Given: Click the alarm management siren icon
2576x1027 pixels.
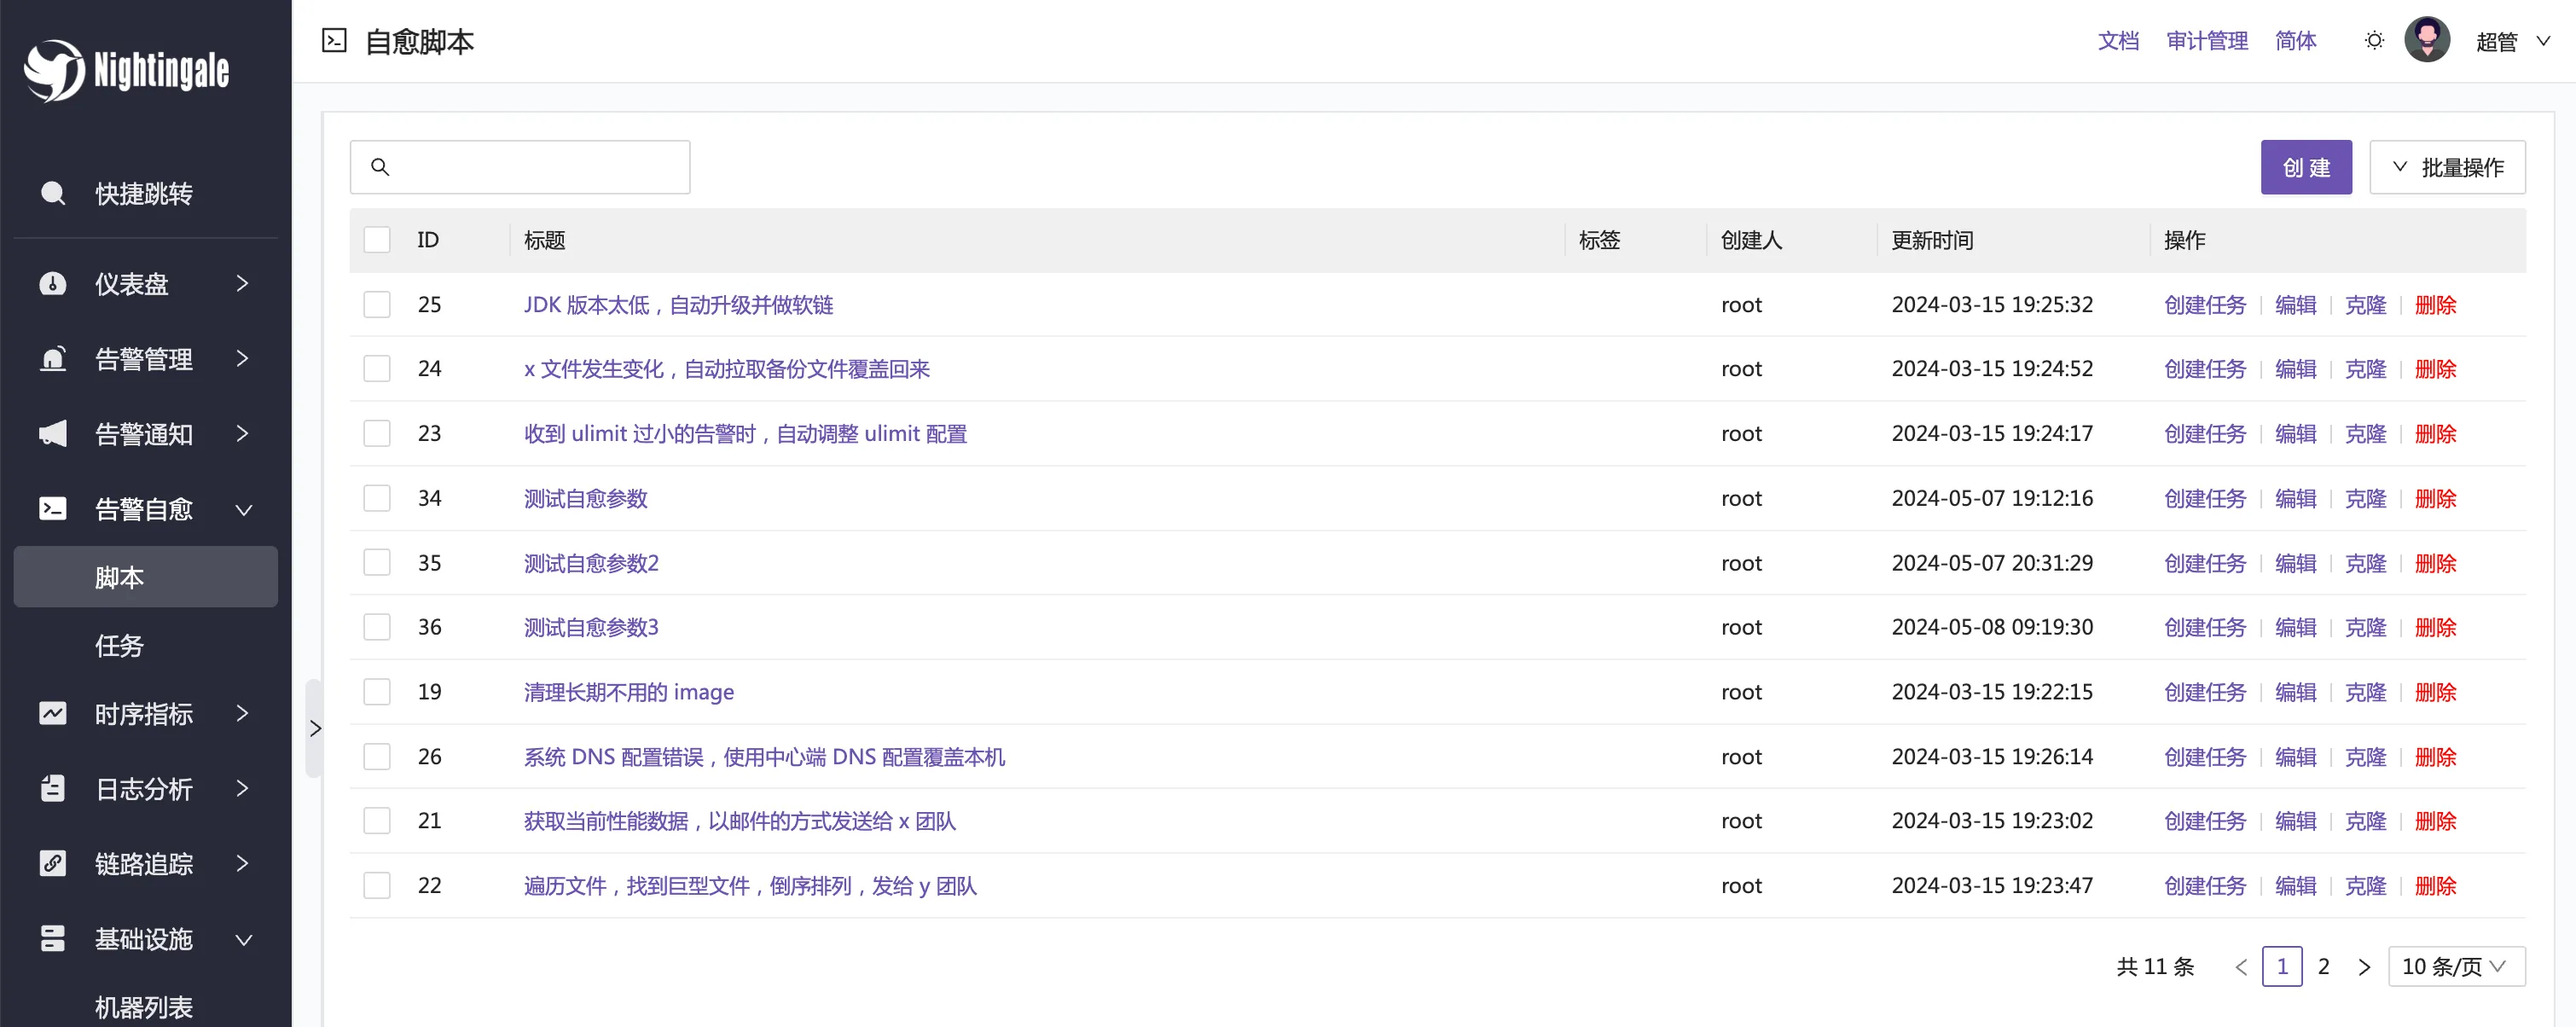Looking at the screenshot, I should point(53,359).
